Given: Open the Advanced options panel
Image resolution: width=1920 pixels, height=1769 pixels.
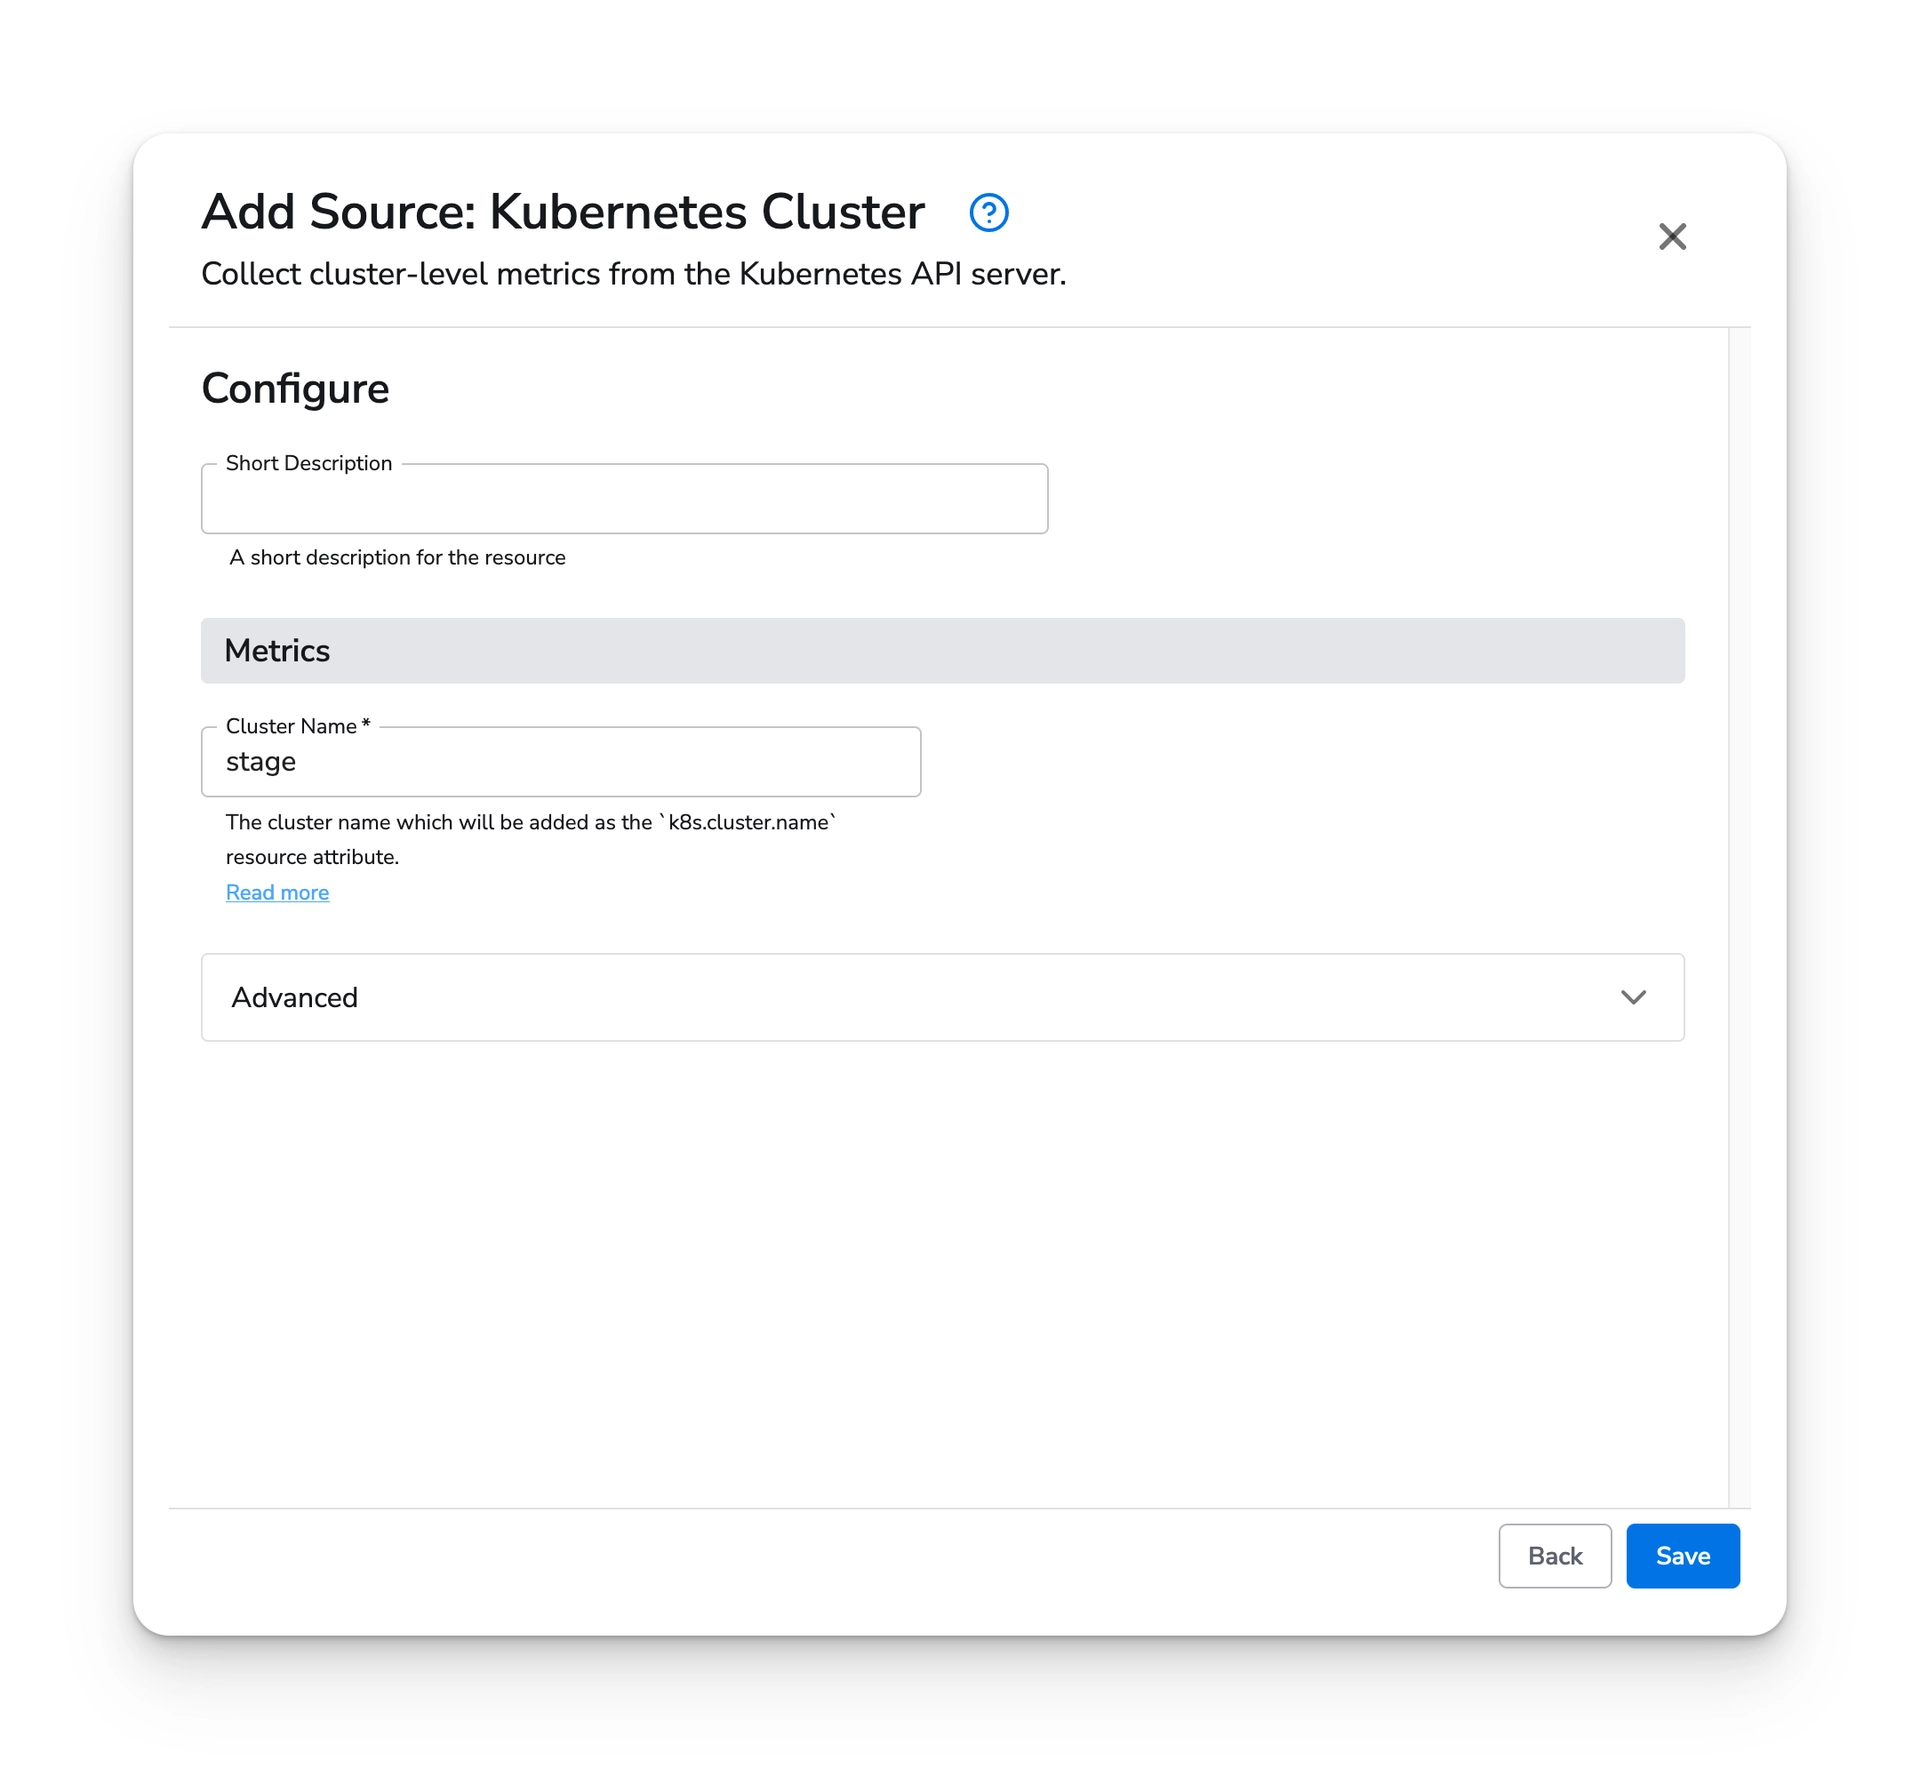Looking at the screenshot, I should 942,997.
